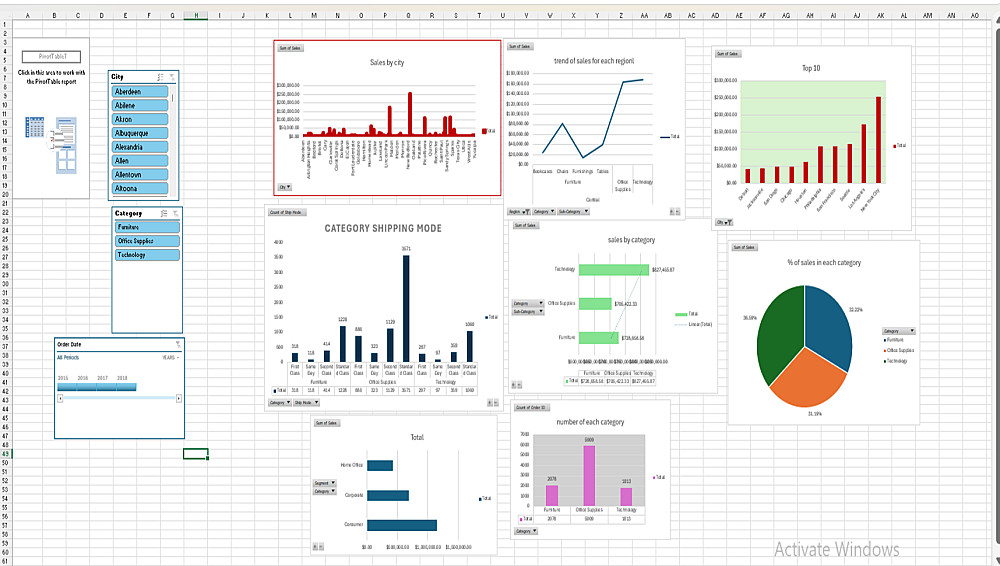Open City filter on Top 10 chart
1000x566 pixels.
point(724,223)
